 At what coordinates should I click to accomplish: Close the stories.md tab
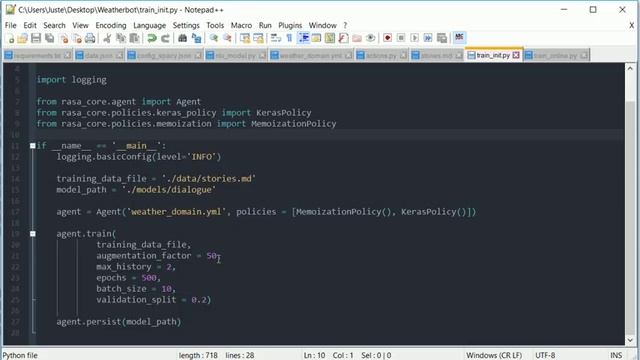point(459,55)
